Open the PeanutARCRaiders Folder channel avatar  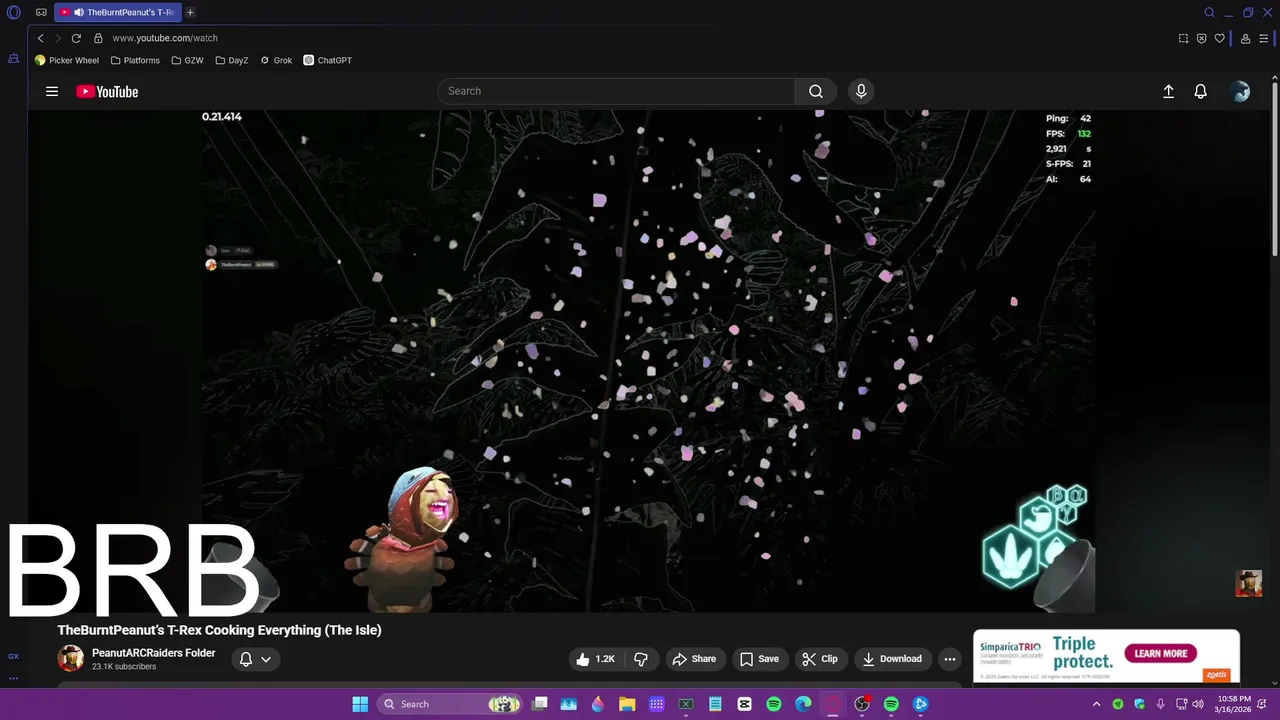click(70, 658)
